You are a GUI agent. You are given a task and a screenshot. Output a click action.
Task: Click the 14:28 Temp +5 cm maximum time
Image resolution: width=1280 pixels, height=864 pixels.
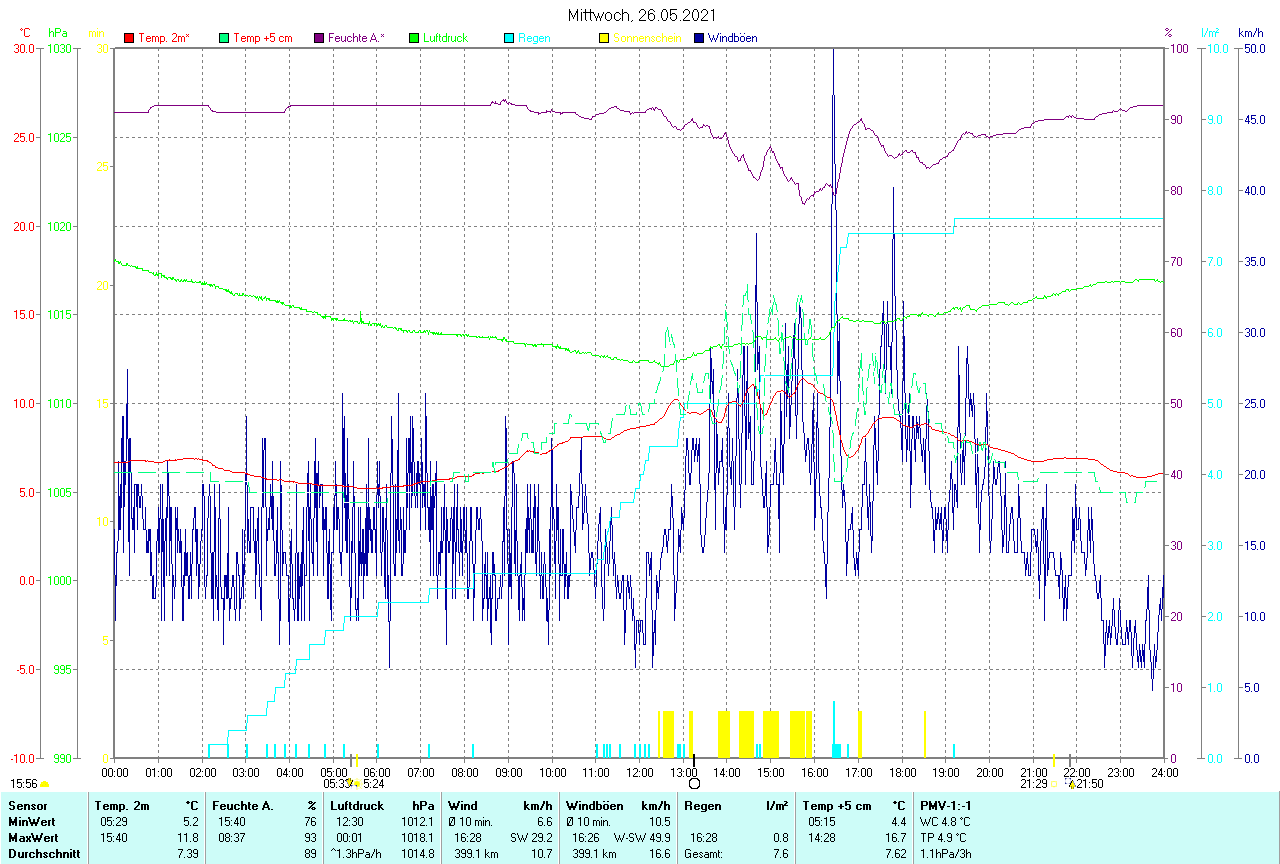(823, 837)
